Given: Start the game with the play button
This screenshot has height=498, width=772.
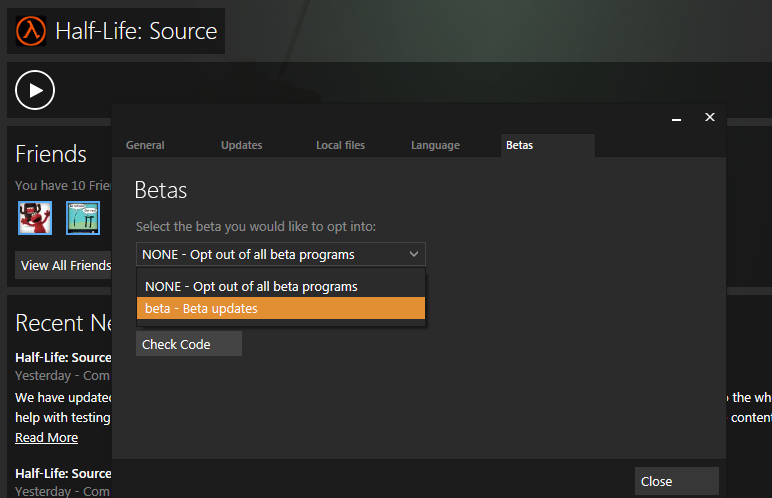Looking at the screenshot, I should (x=34, y=90).
